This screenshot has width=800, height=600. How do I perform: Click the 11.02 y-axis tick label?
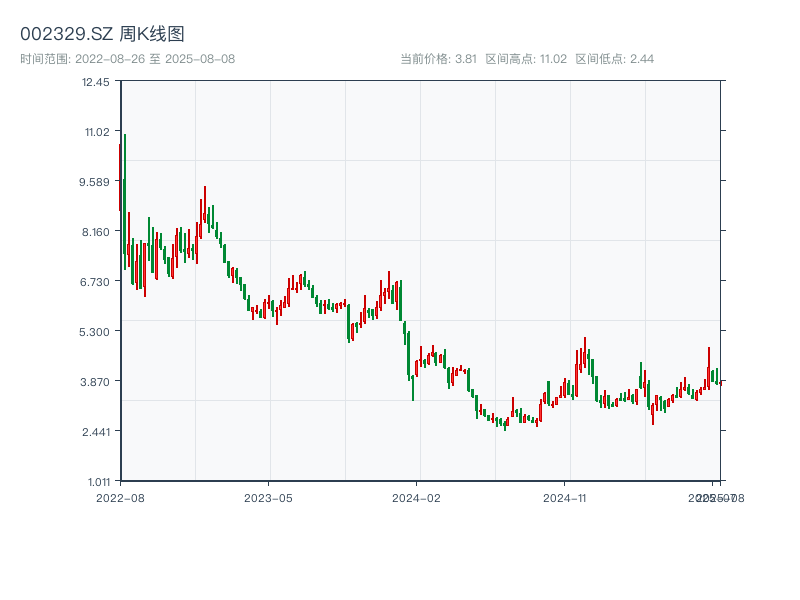(x=97, y=131)
